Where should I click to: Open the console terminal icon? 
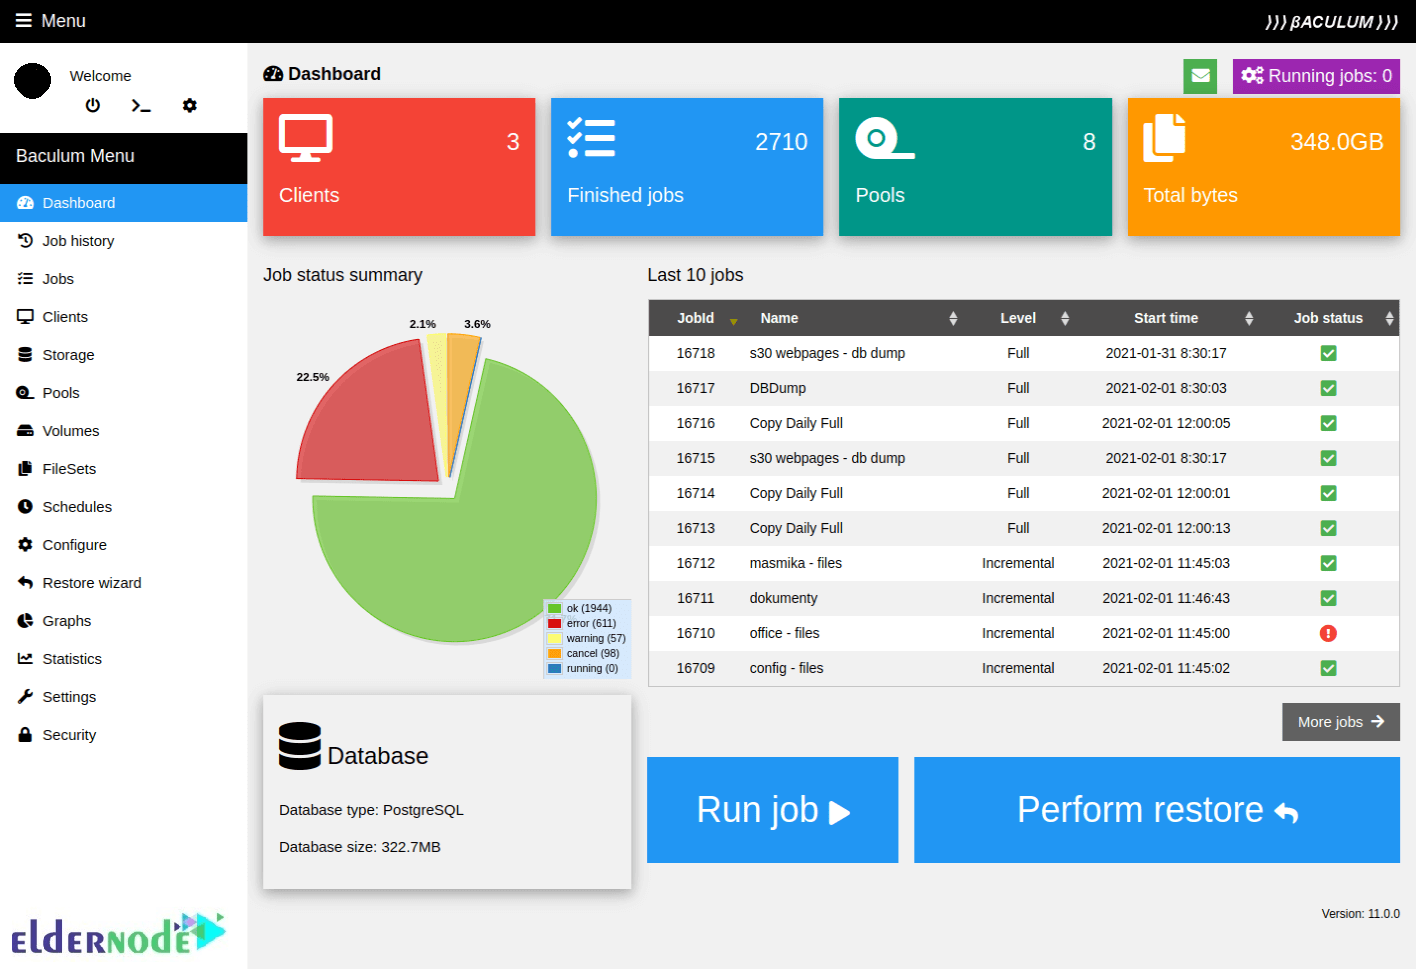click(x=141, y=105)
